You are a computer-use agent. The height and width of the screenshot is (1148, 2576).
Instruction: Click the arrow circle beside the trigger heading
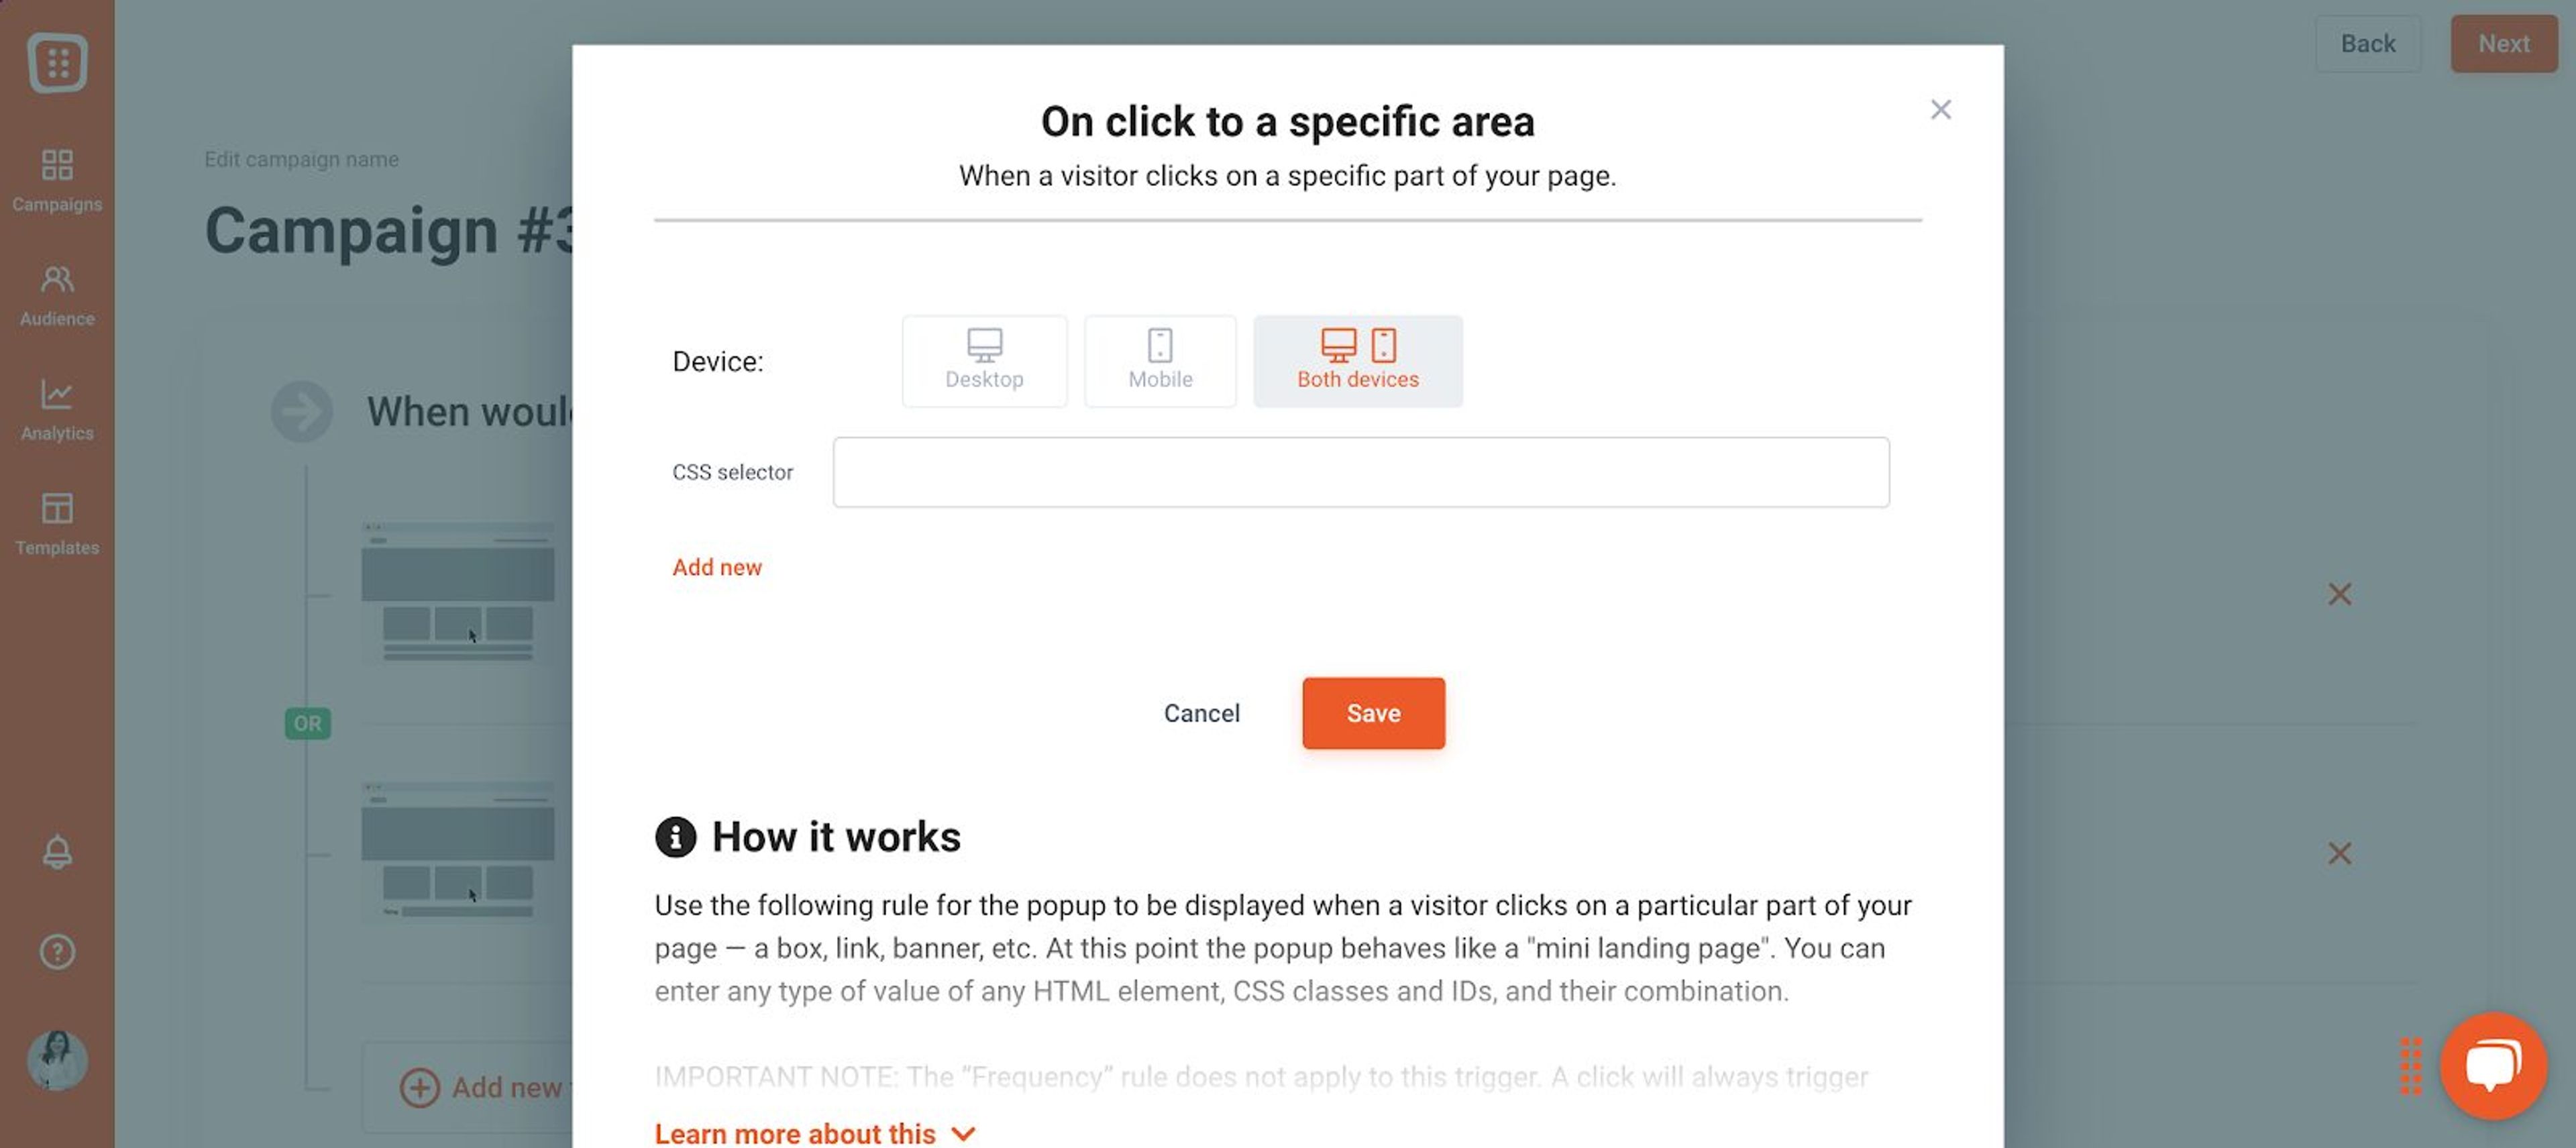pos(302,411)
